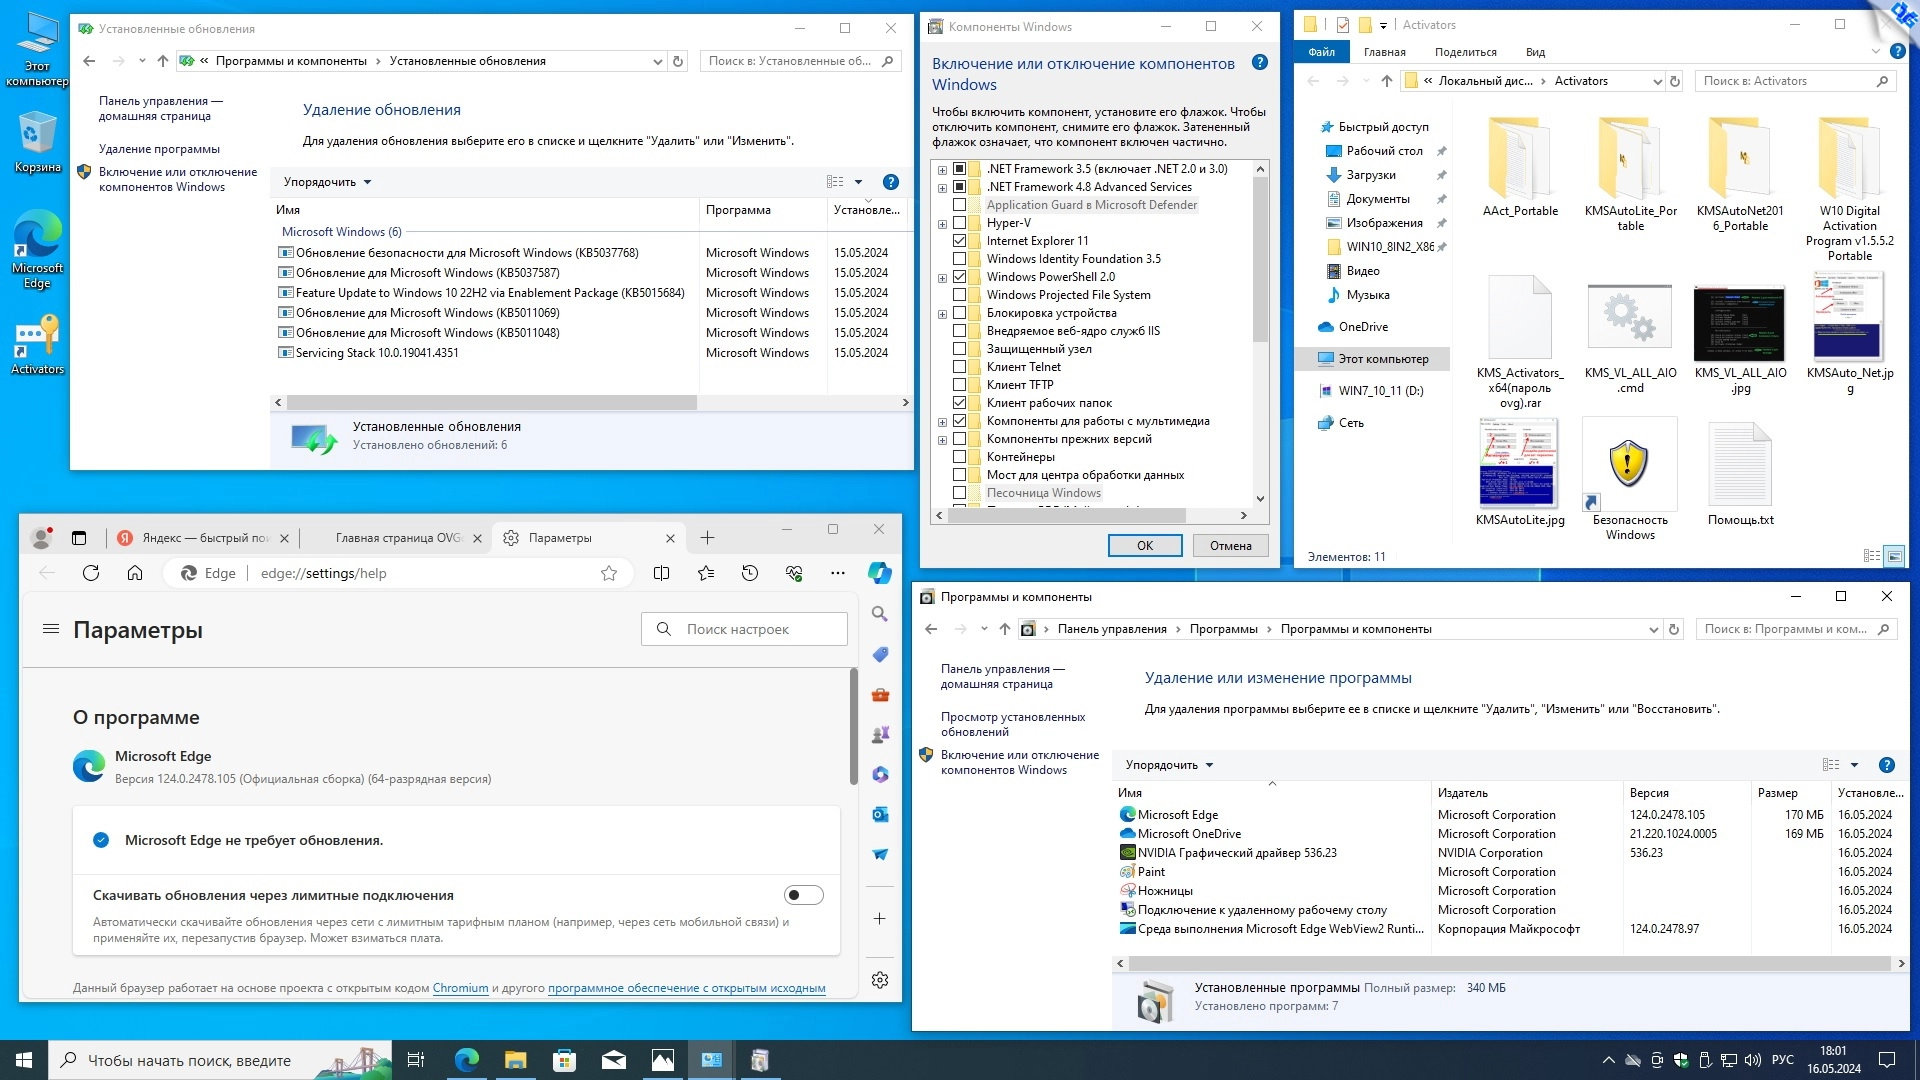The height and width of the screenshot is (1080, 1920).
Task: Open Outlook icon in Edge sidebar
Action: coord(880,815)
